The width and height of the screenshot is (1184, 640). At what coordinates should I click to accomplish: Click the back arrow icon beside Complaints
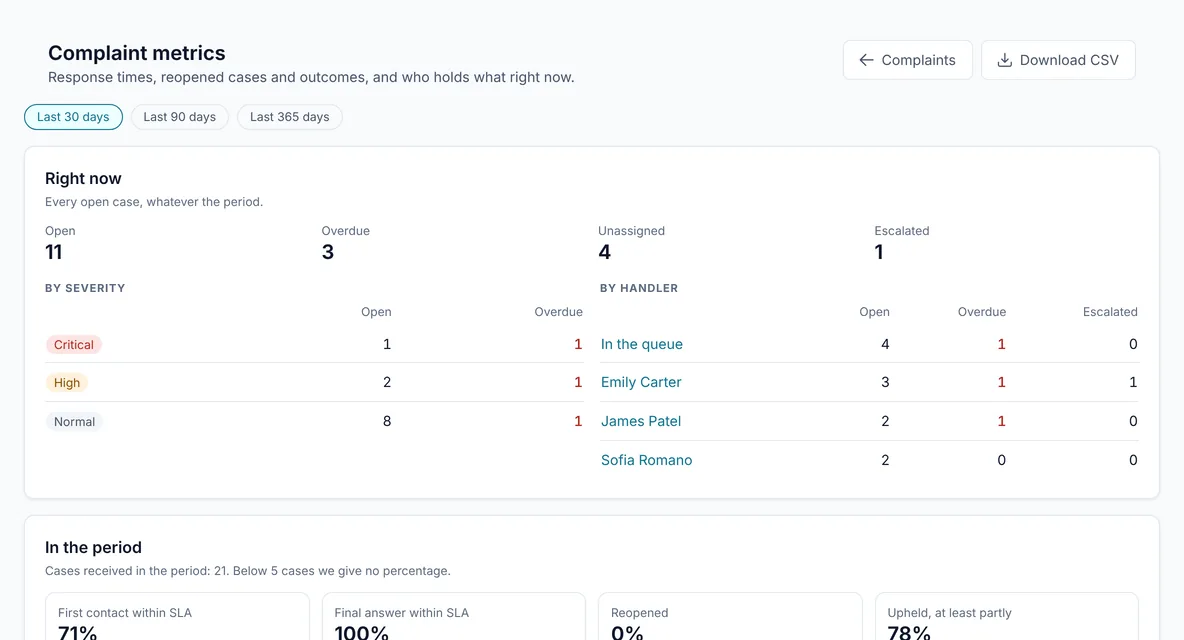[x=866, y=60]
